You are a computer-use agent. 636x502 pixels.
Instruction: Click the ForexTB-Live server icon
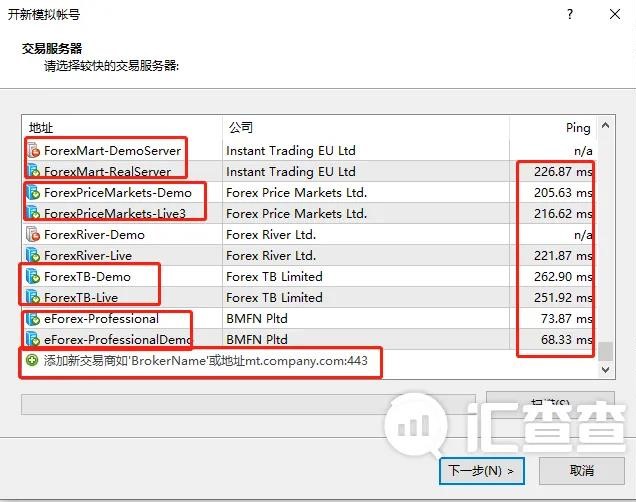(33, 298)
